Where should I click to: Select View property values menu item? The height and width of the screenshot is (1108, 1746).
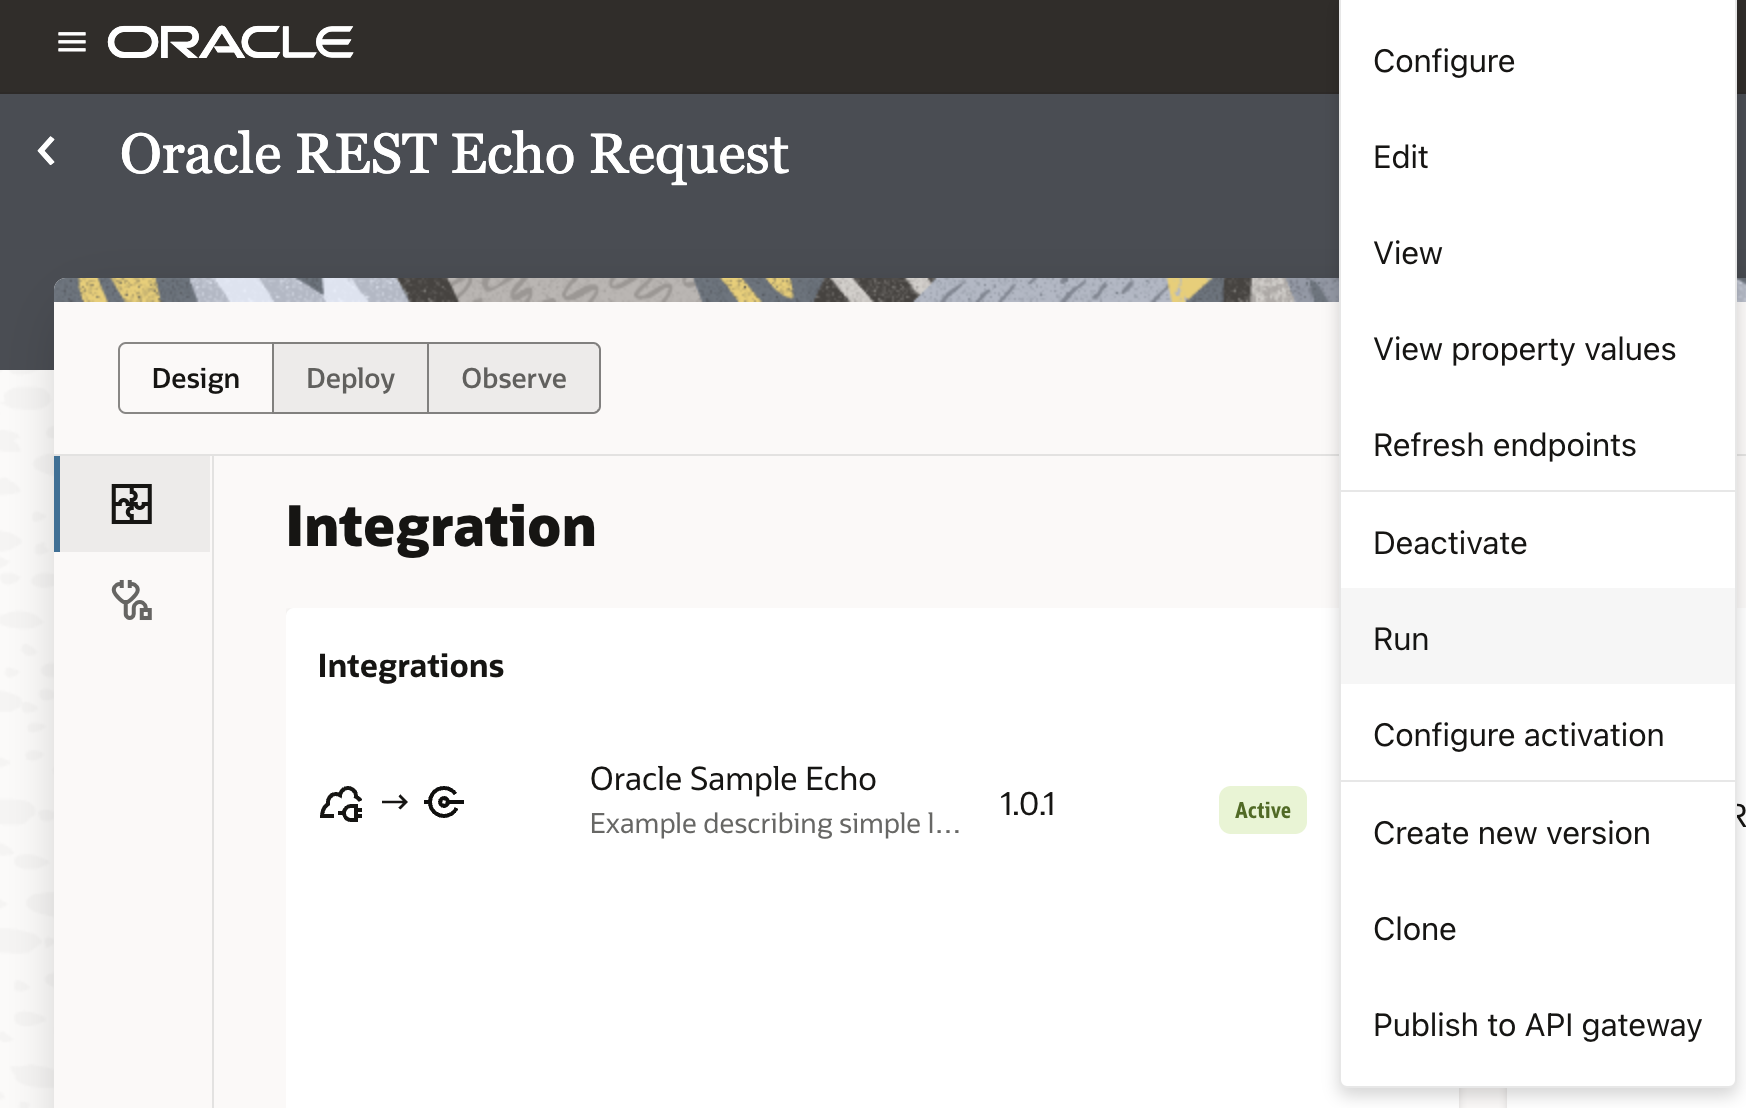(x=1523, y=349)
